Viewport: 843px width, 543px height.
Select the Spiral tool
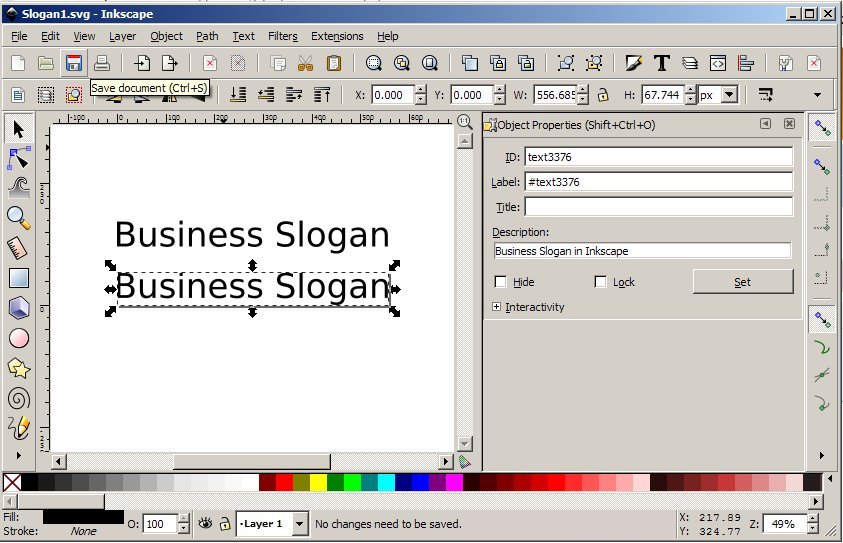coord(19,398)
